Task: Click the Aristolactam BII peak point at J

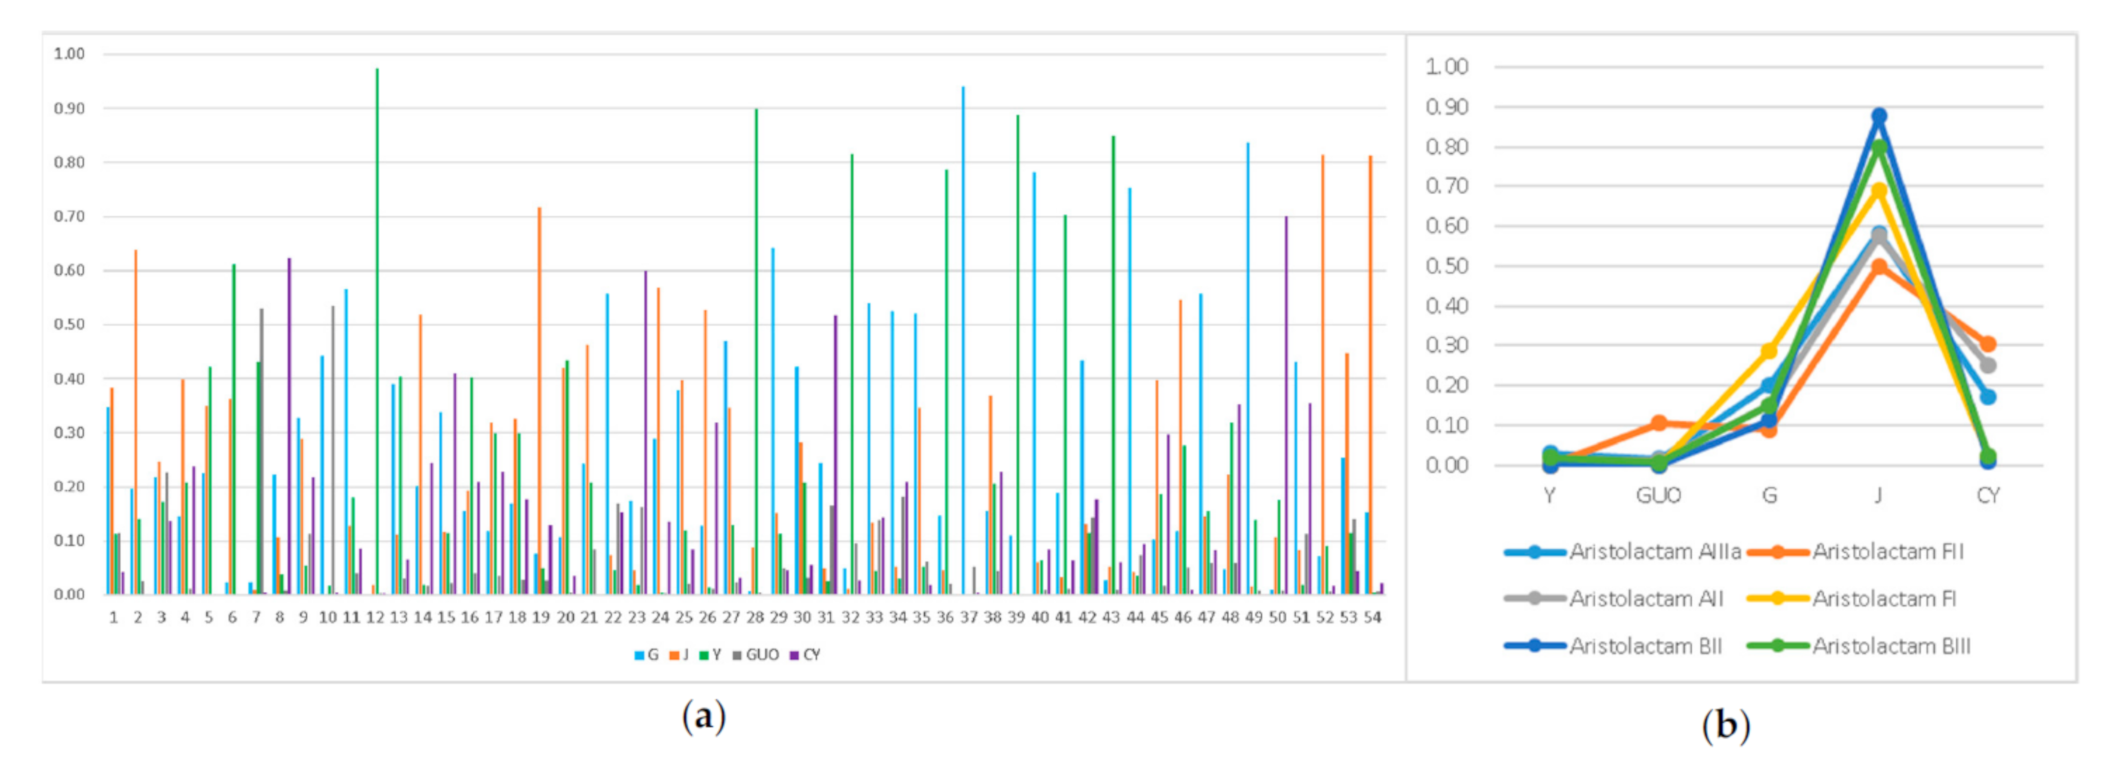Action: pos(1879,116)
